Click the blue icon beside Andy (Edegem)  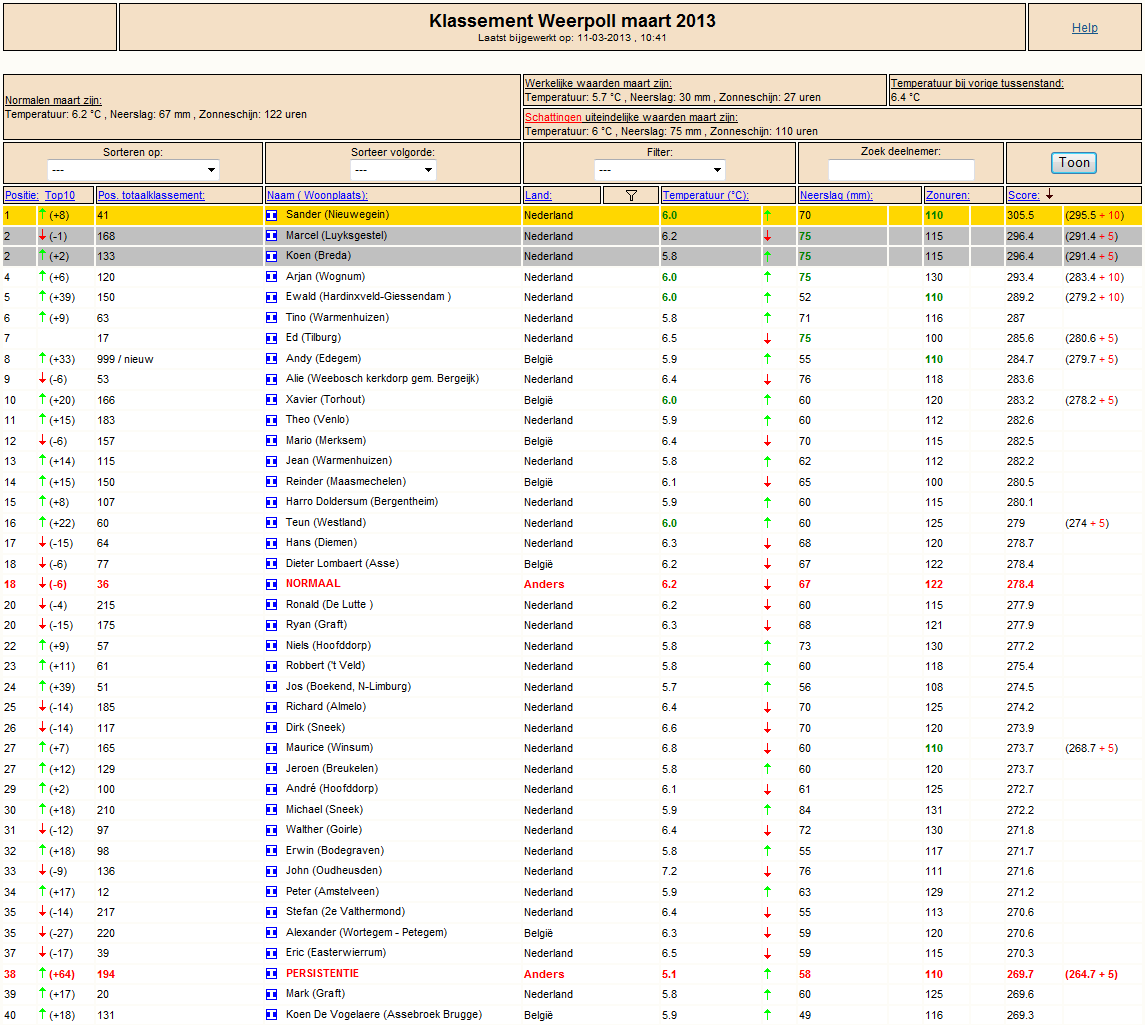click(272, 358)
